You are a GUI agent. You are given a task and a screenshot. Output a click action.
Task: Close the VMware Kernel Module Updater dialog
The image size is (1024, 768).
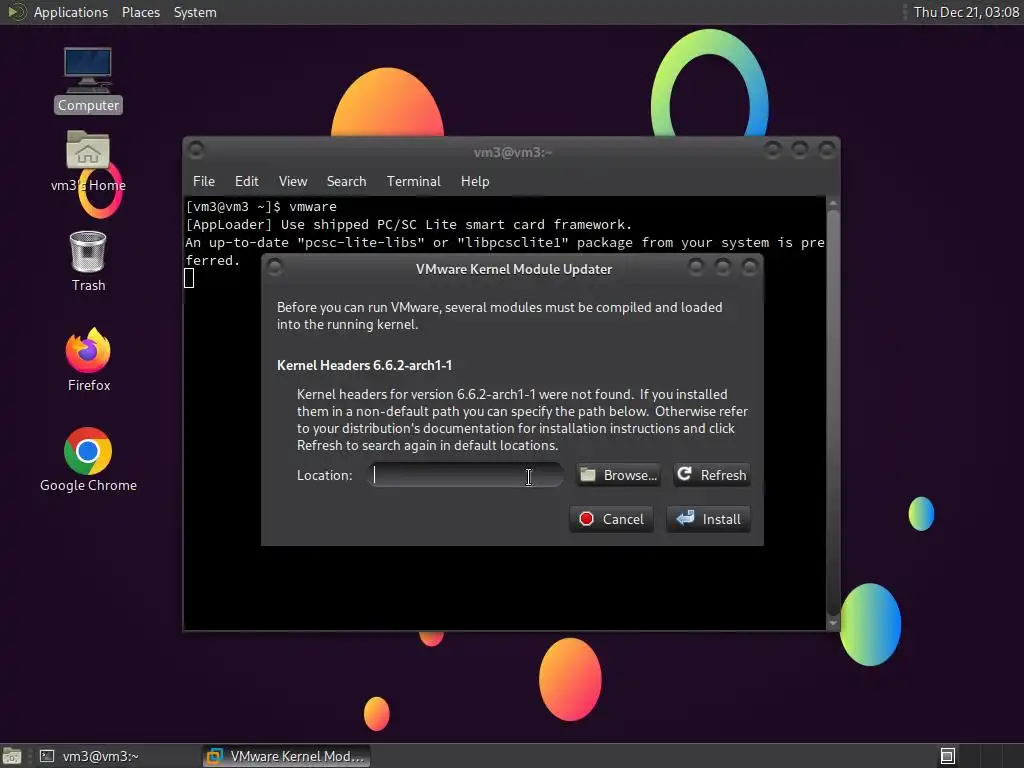pos(750,266)
